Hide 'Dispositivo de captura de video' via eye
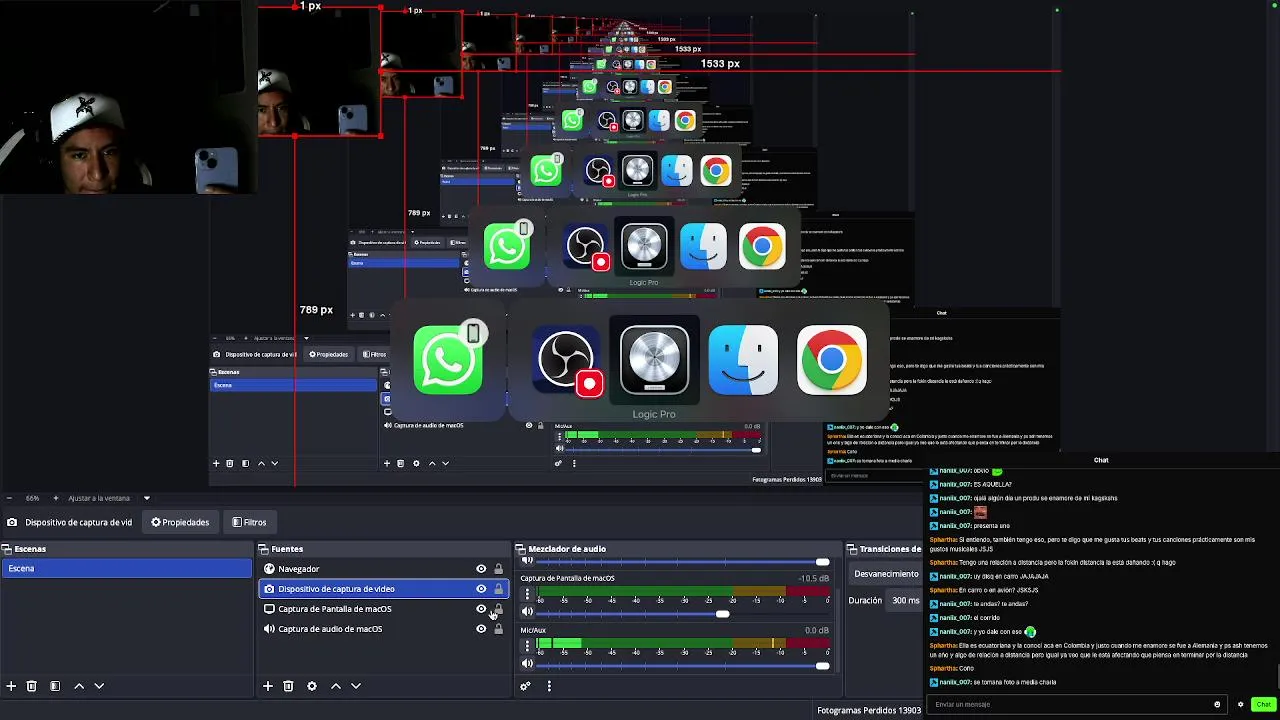Viewport: 1280px width, 720px height. click(x=481, y=589)
